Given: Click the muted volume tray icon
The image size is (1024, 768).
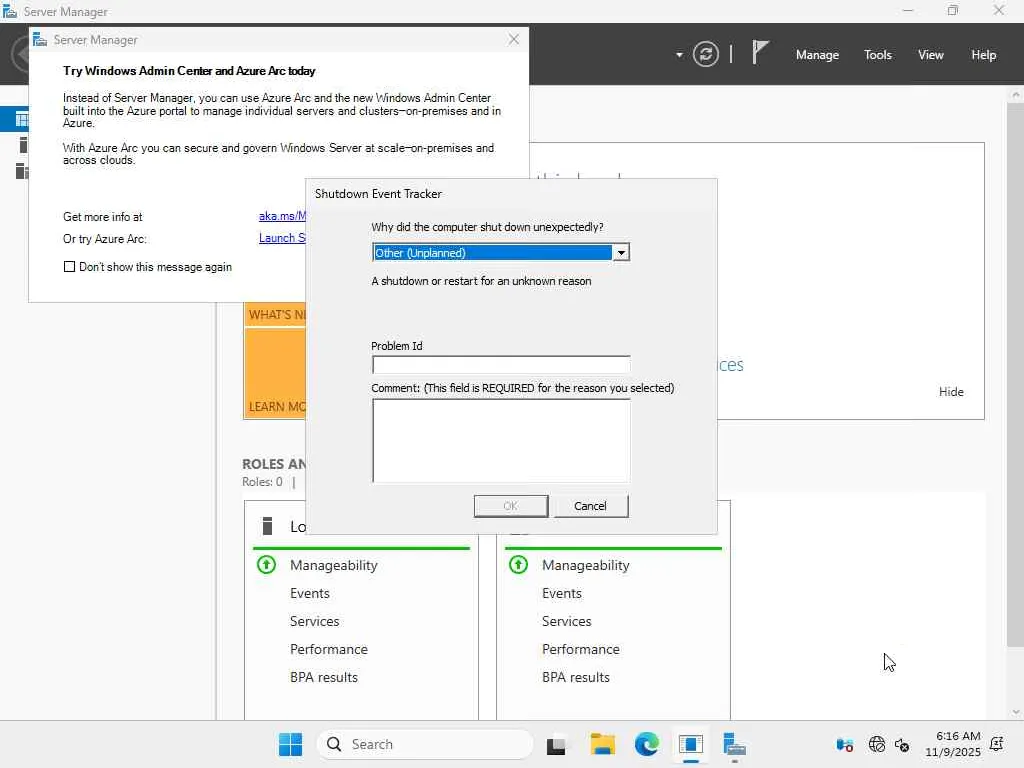Looking at the screenshot, I should 902,744.
